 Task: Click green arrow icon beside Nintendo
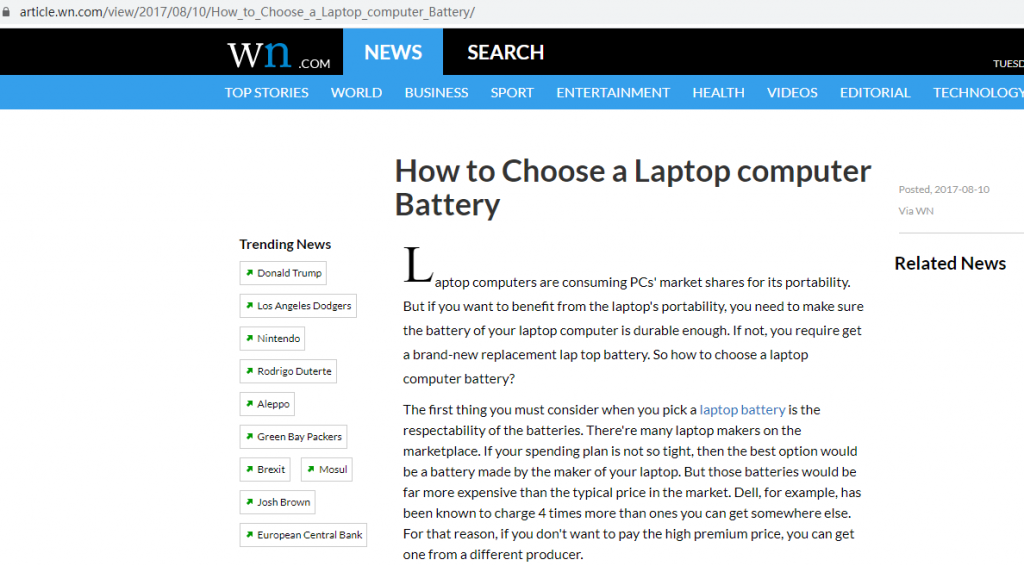(x=249, y=339)
